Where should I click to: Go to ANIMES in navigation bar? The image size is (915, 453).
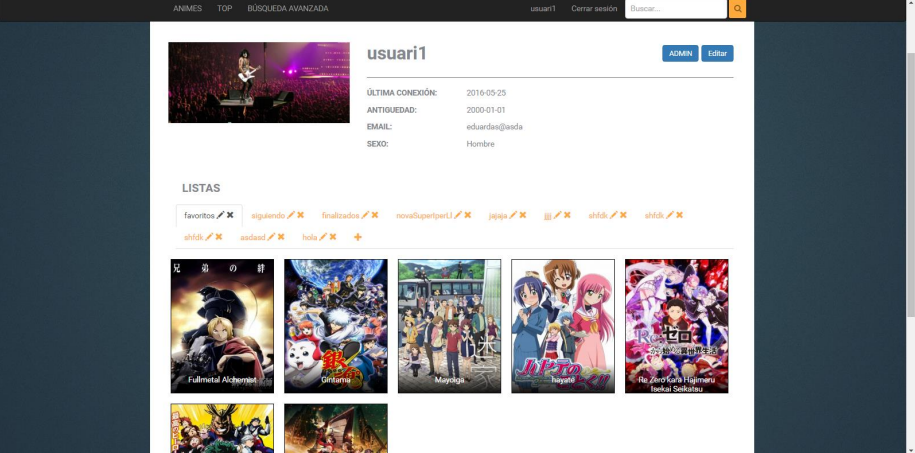tap(187, 9)
